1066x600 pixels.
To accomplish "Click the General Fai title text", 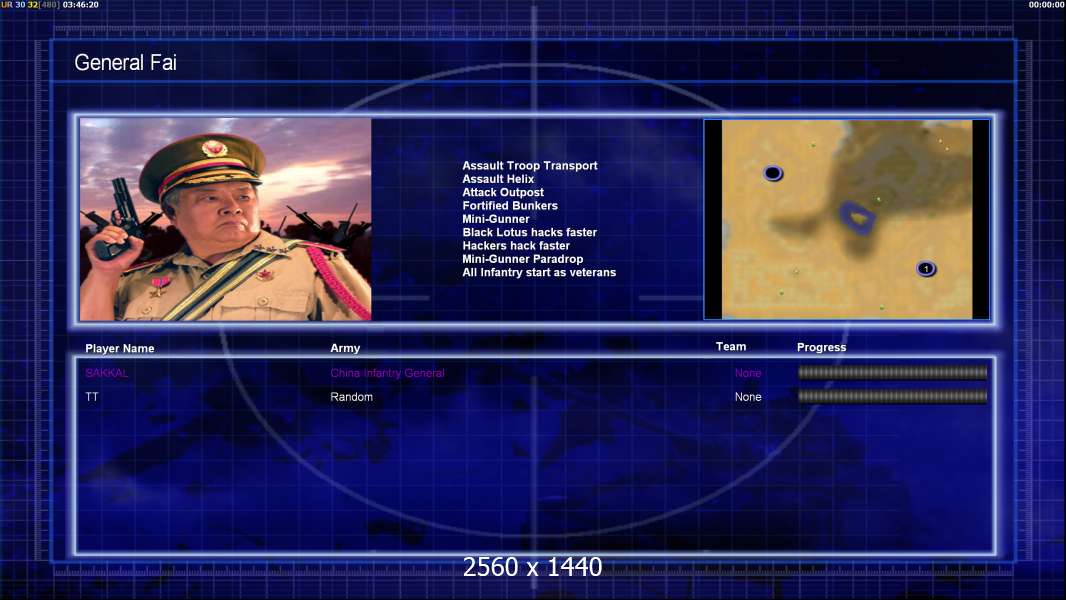I will click(125, 63).
